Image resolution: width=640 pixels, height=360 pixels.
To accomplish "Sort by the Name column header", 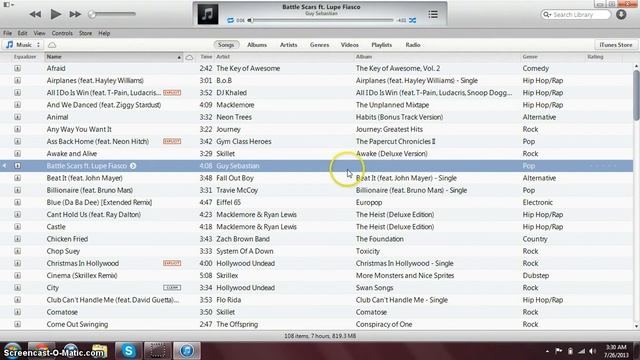I will click(113, 57).
